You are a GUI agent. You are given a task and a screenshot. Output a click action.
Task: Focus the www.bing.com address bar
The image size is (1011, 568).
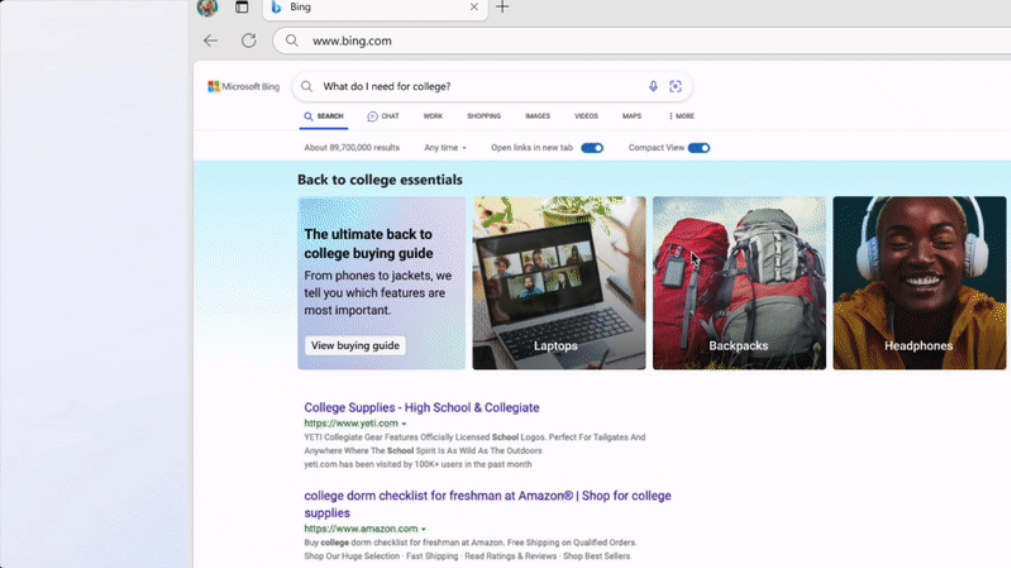(642, 41)
